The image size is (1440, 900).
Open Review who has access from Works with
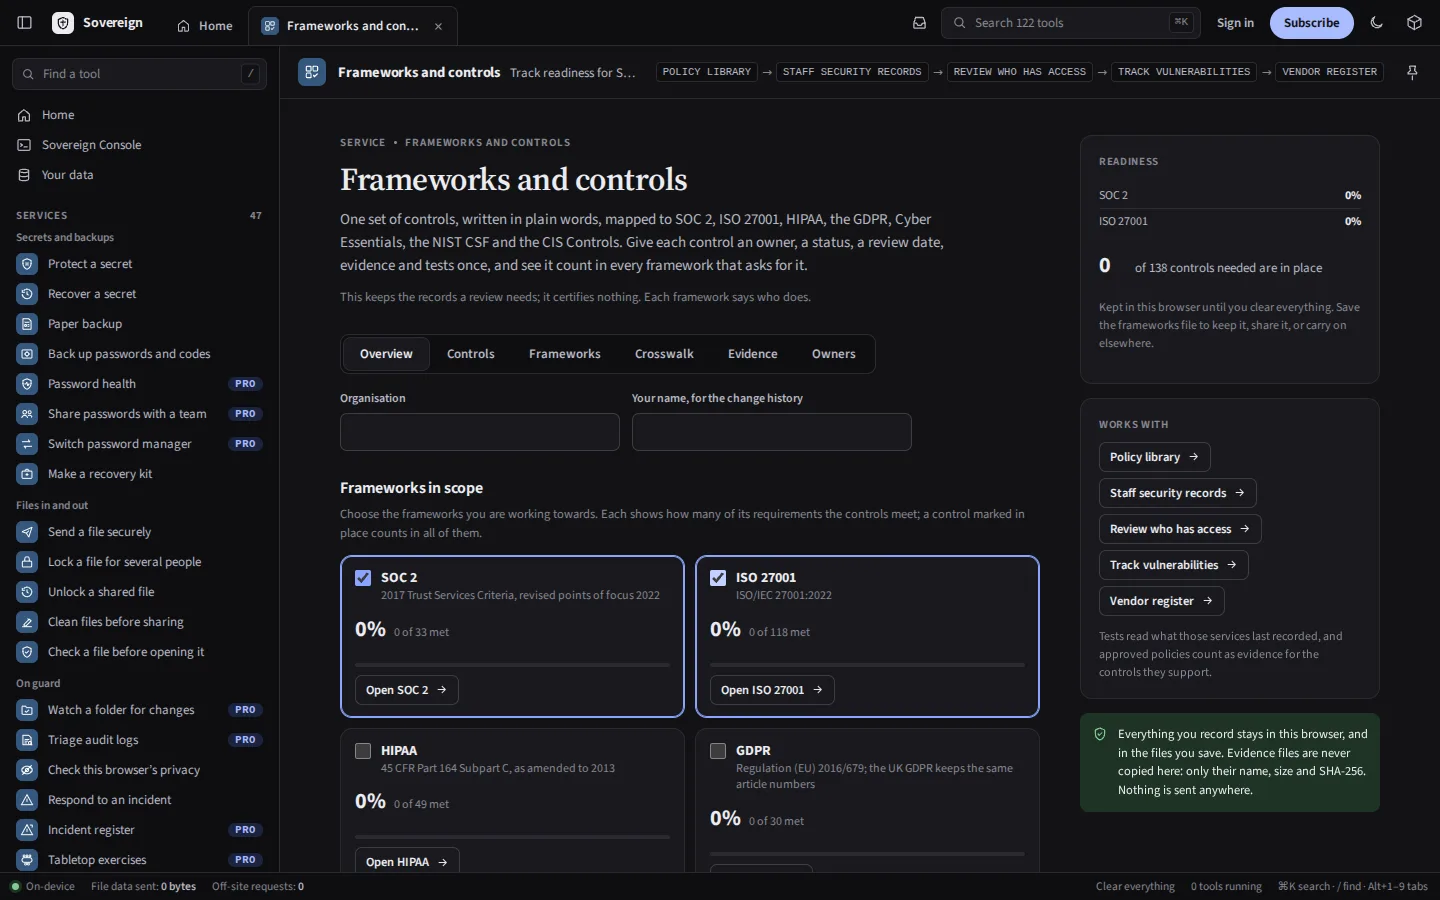pos(1180,529)
